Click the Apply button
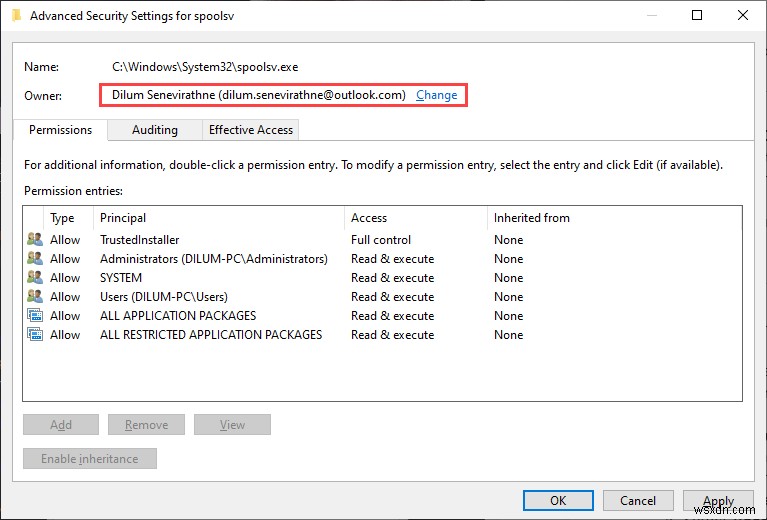 point(718,500)
